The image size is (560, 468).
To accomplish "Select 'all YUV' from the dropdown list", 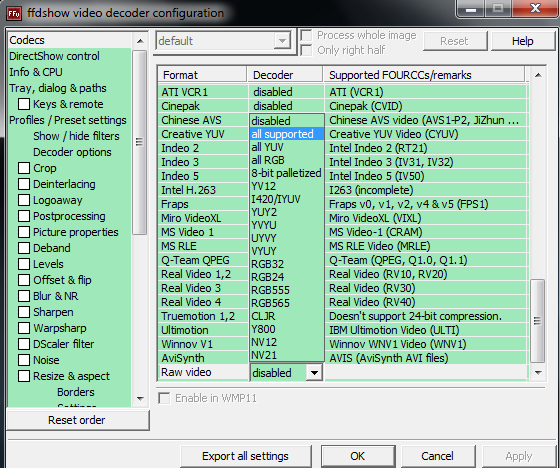I will pyautogui.click(x=287, y=147).
